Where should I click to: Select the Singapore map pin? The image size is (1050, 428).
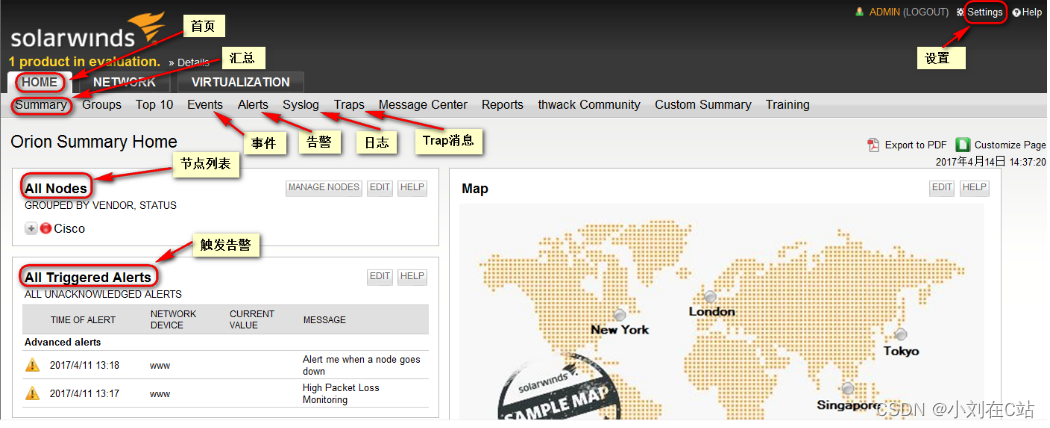pos(848,388)
